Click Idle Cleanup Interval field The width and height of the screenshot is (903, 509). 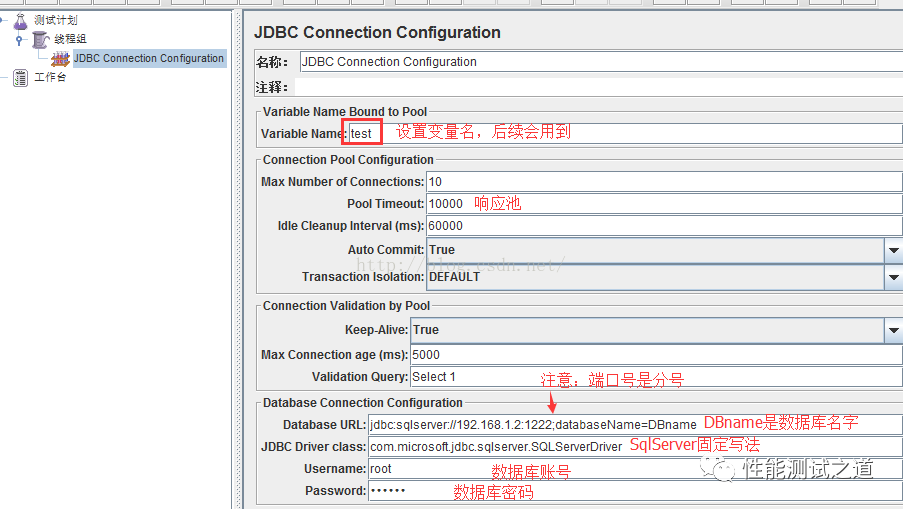coord(664,226)
